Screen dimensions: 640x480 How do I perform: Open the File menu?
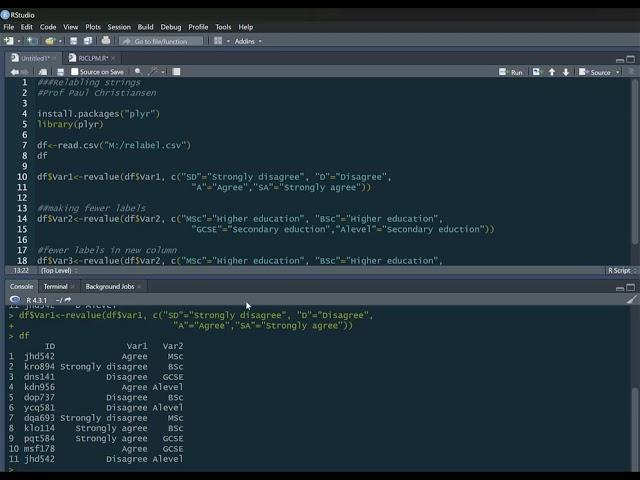click(x=9, y=27)
